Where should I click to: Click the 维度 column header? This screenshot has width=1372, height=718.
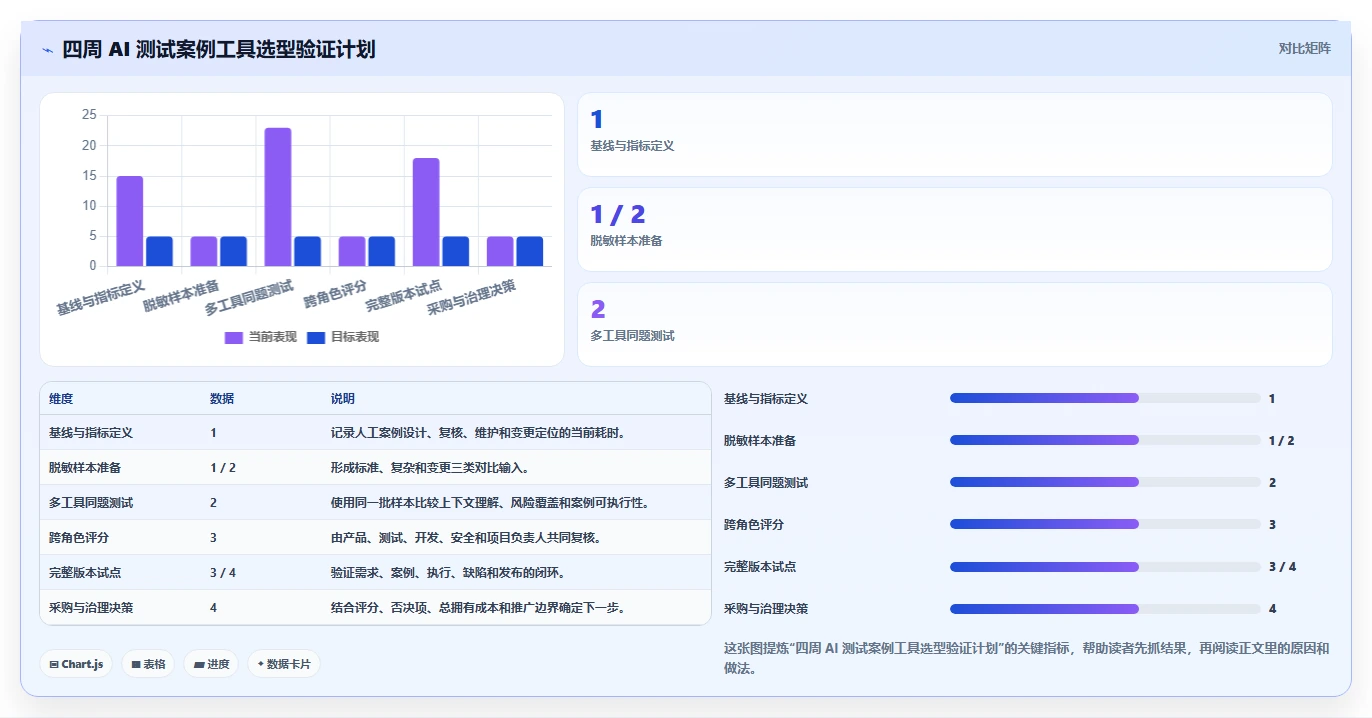(x=61, y=398)
